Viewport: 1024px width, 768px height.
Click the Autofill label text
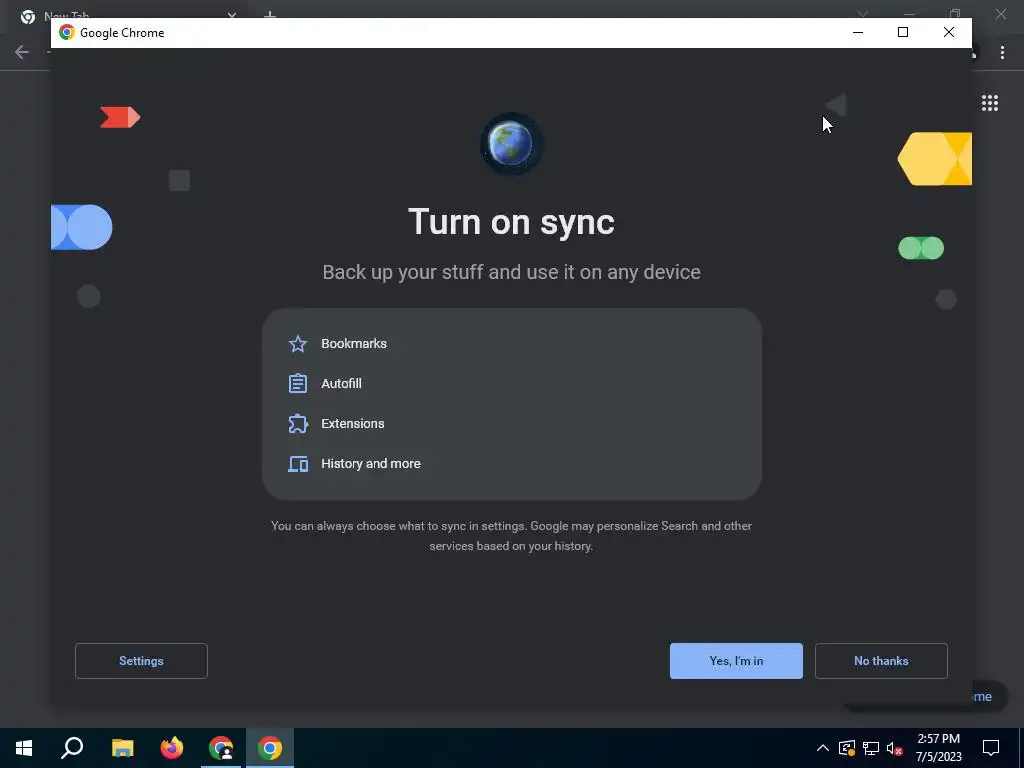[342, 383]
